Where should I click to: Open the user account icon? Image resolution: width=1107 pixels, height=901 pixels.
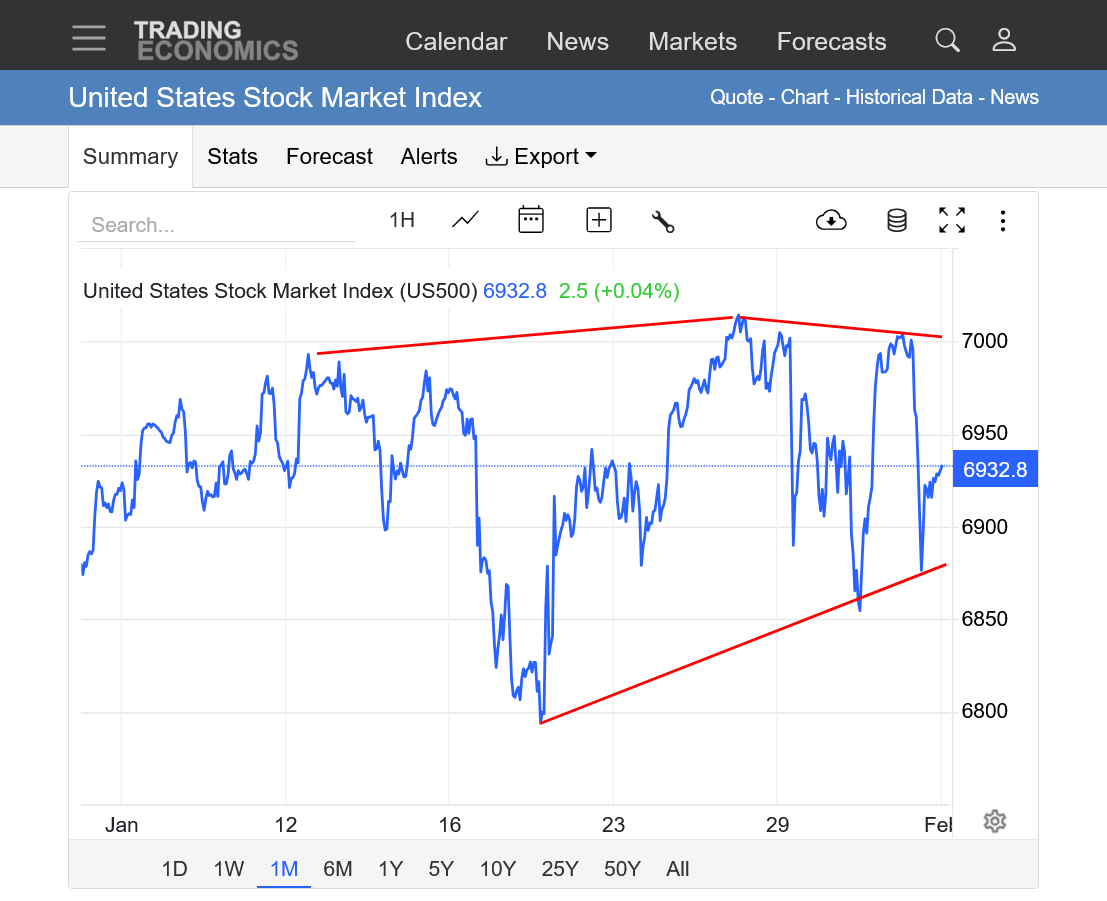click(1004, 40)
